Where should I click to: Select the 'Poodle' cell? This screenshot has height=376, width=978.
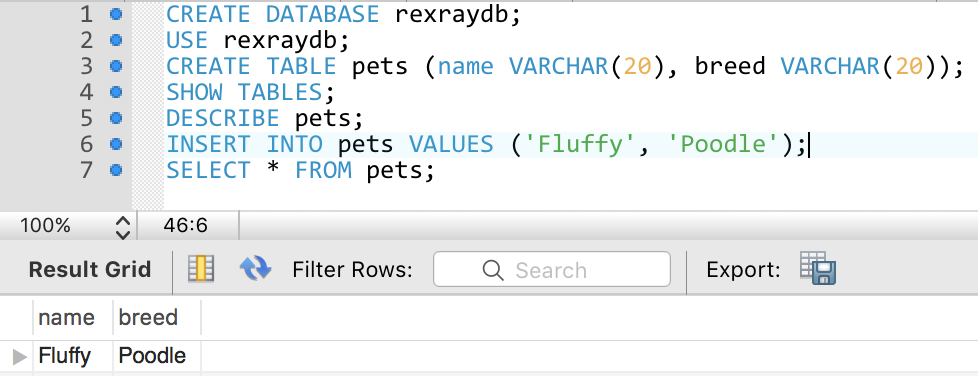tap(152, 356)
